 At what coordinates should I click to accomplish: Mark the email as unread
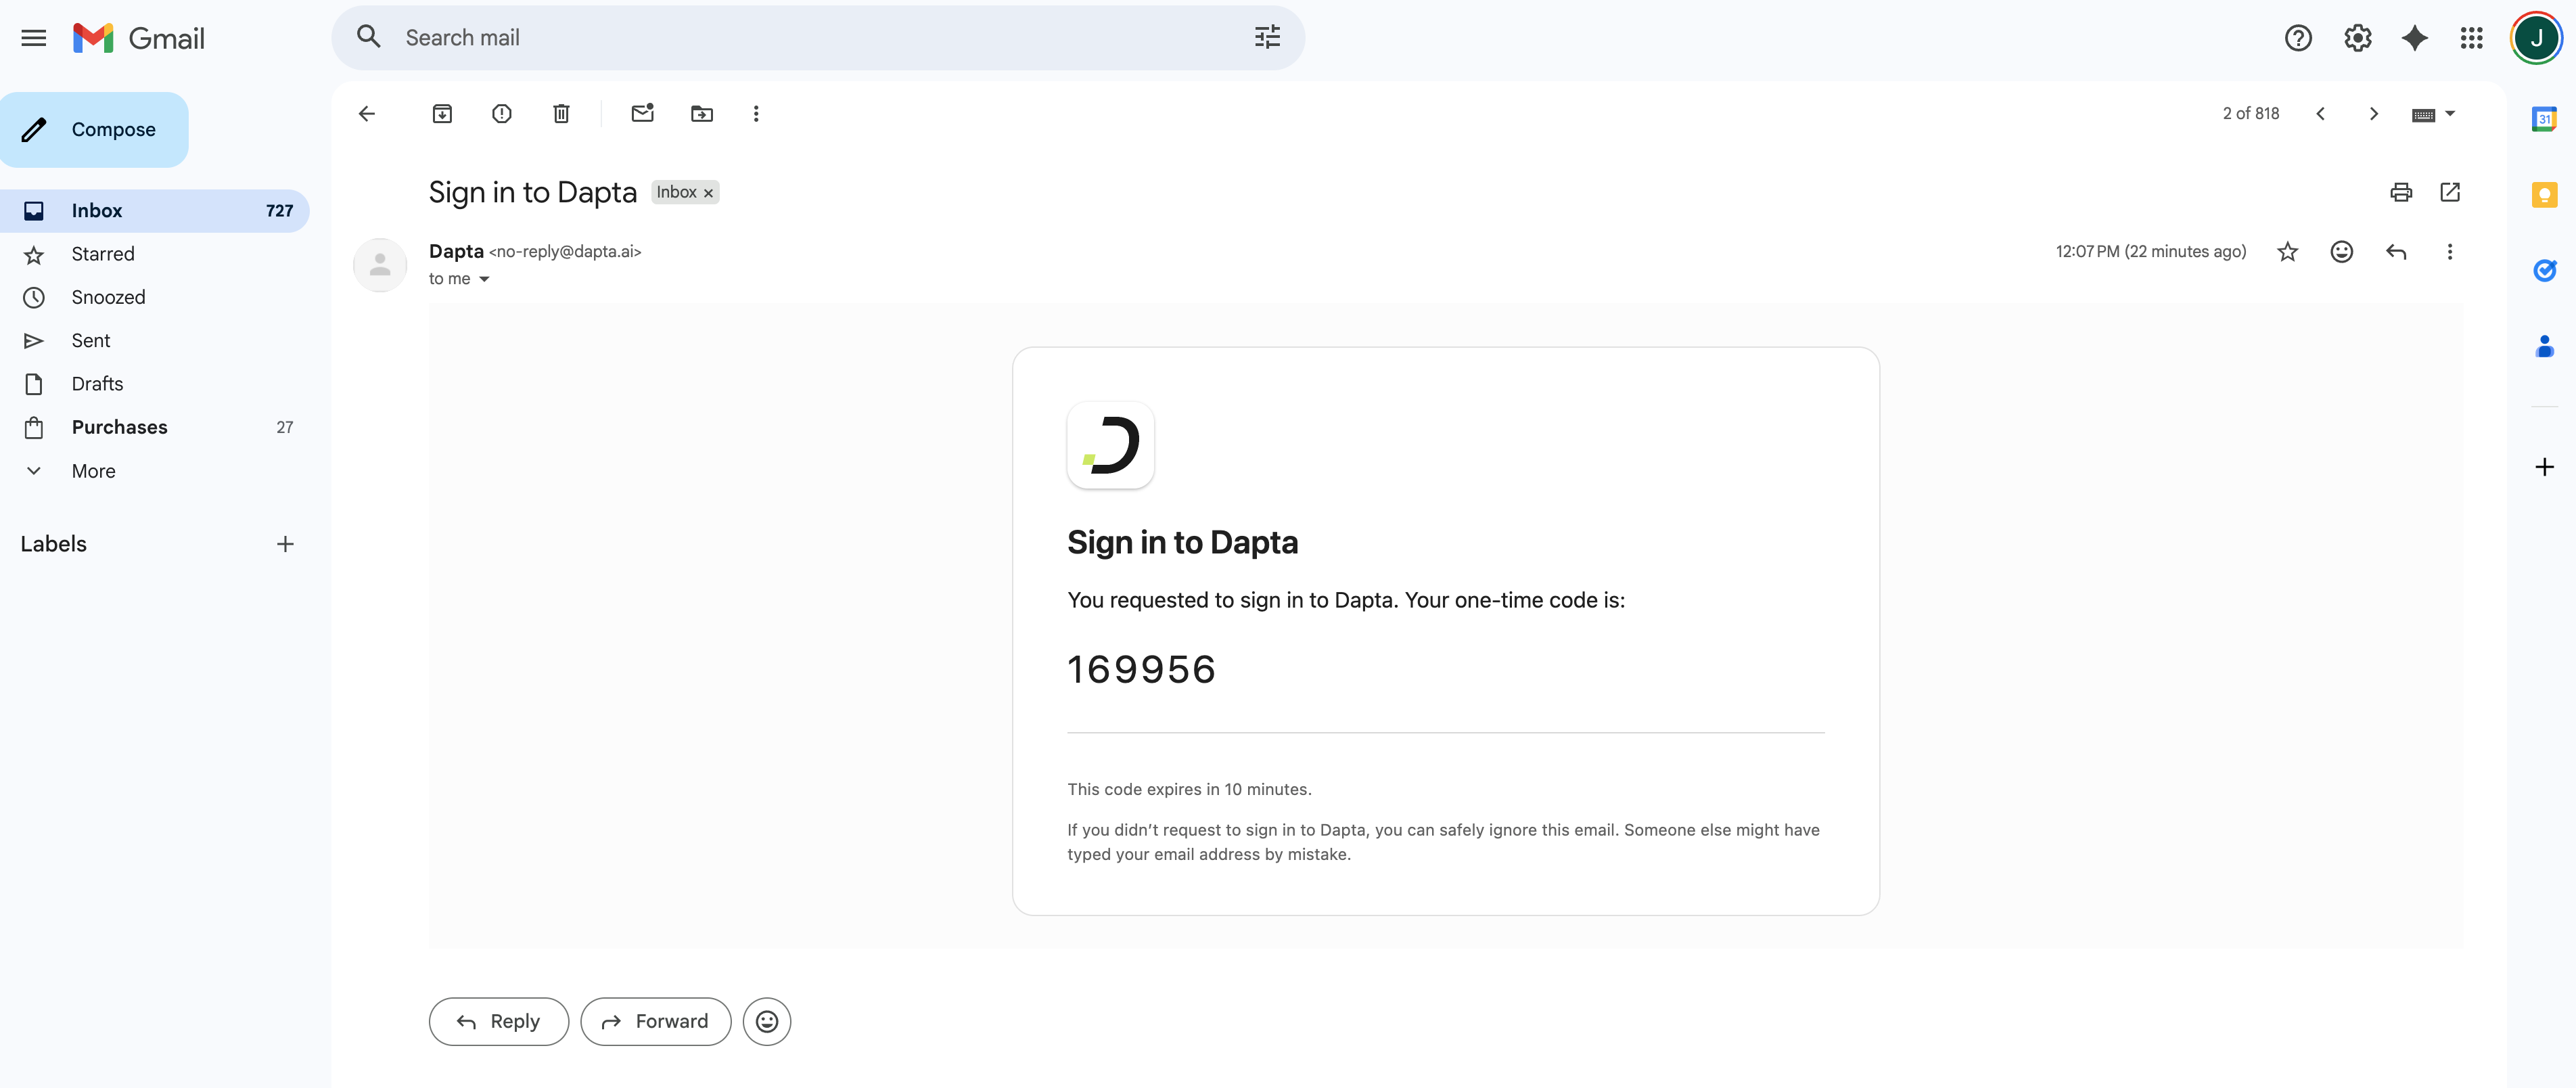642,114
